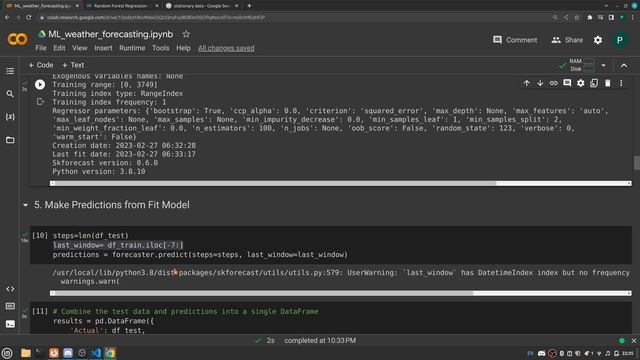Image resolution: width=640 pixels, height=360 pixels.
Task: Open the Edit menu
Action: 59,48
